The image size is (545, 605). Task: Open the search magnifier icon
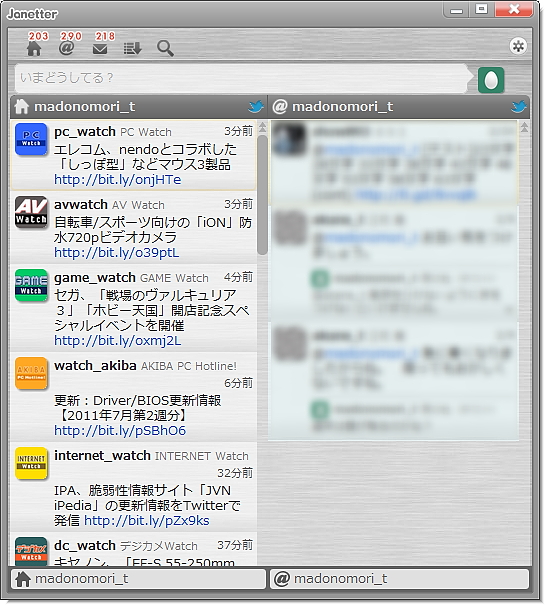[x=165, y=49]
